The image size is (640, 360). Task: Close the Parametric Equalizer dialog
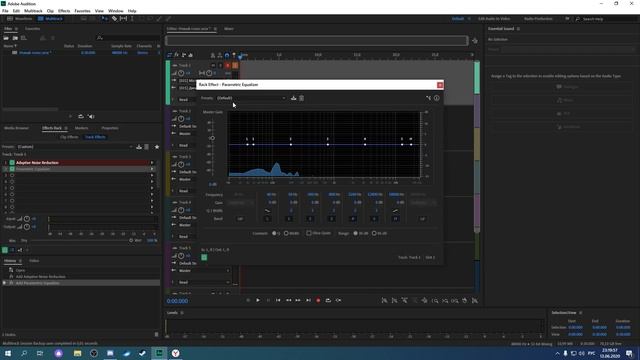(x=440, y=85)
